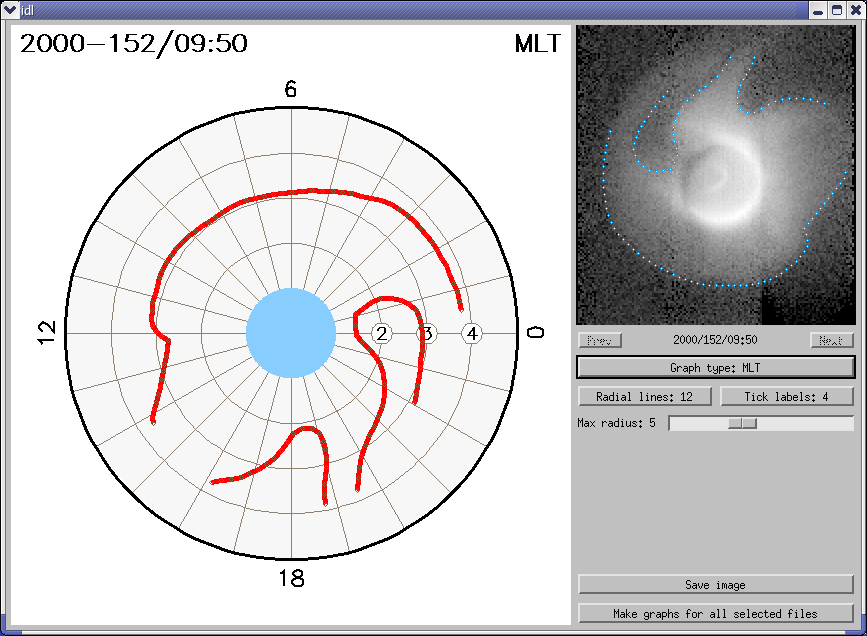867x636 pixels.
Task: Make graphs for all selected files
Action: click(715, 613)
